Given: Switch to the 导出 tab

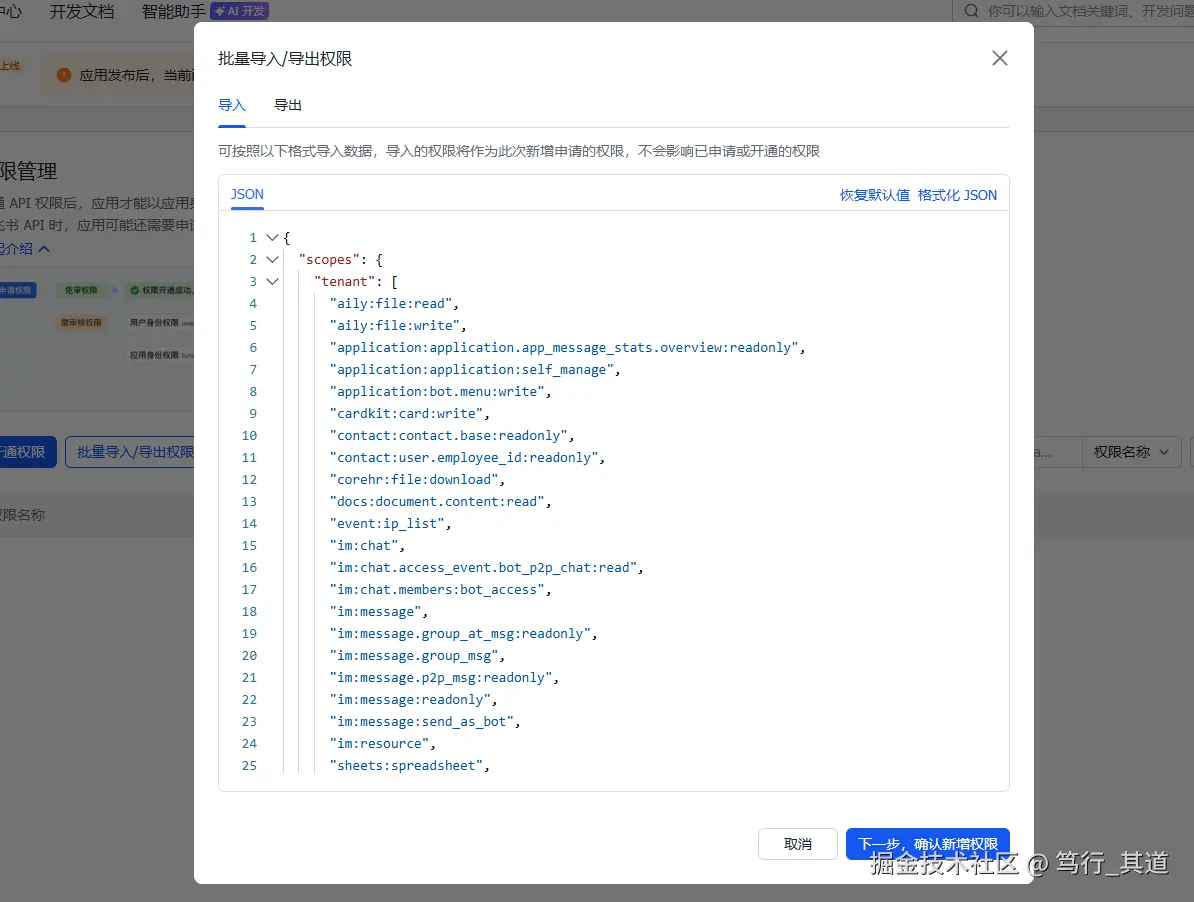Looking at the screenshot, I should 287,104.
